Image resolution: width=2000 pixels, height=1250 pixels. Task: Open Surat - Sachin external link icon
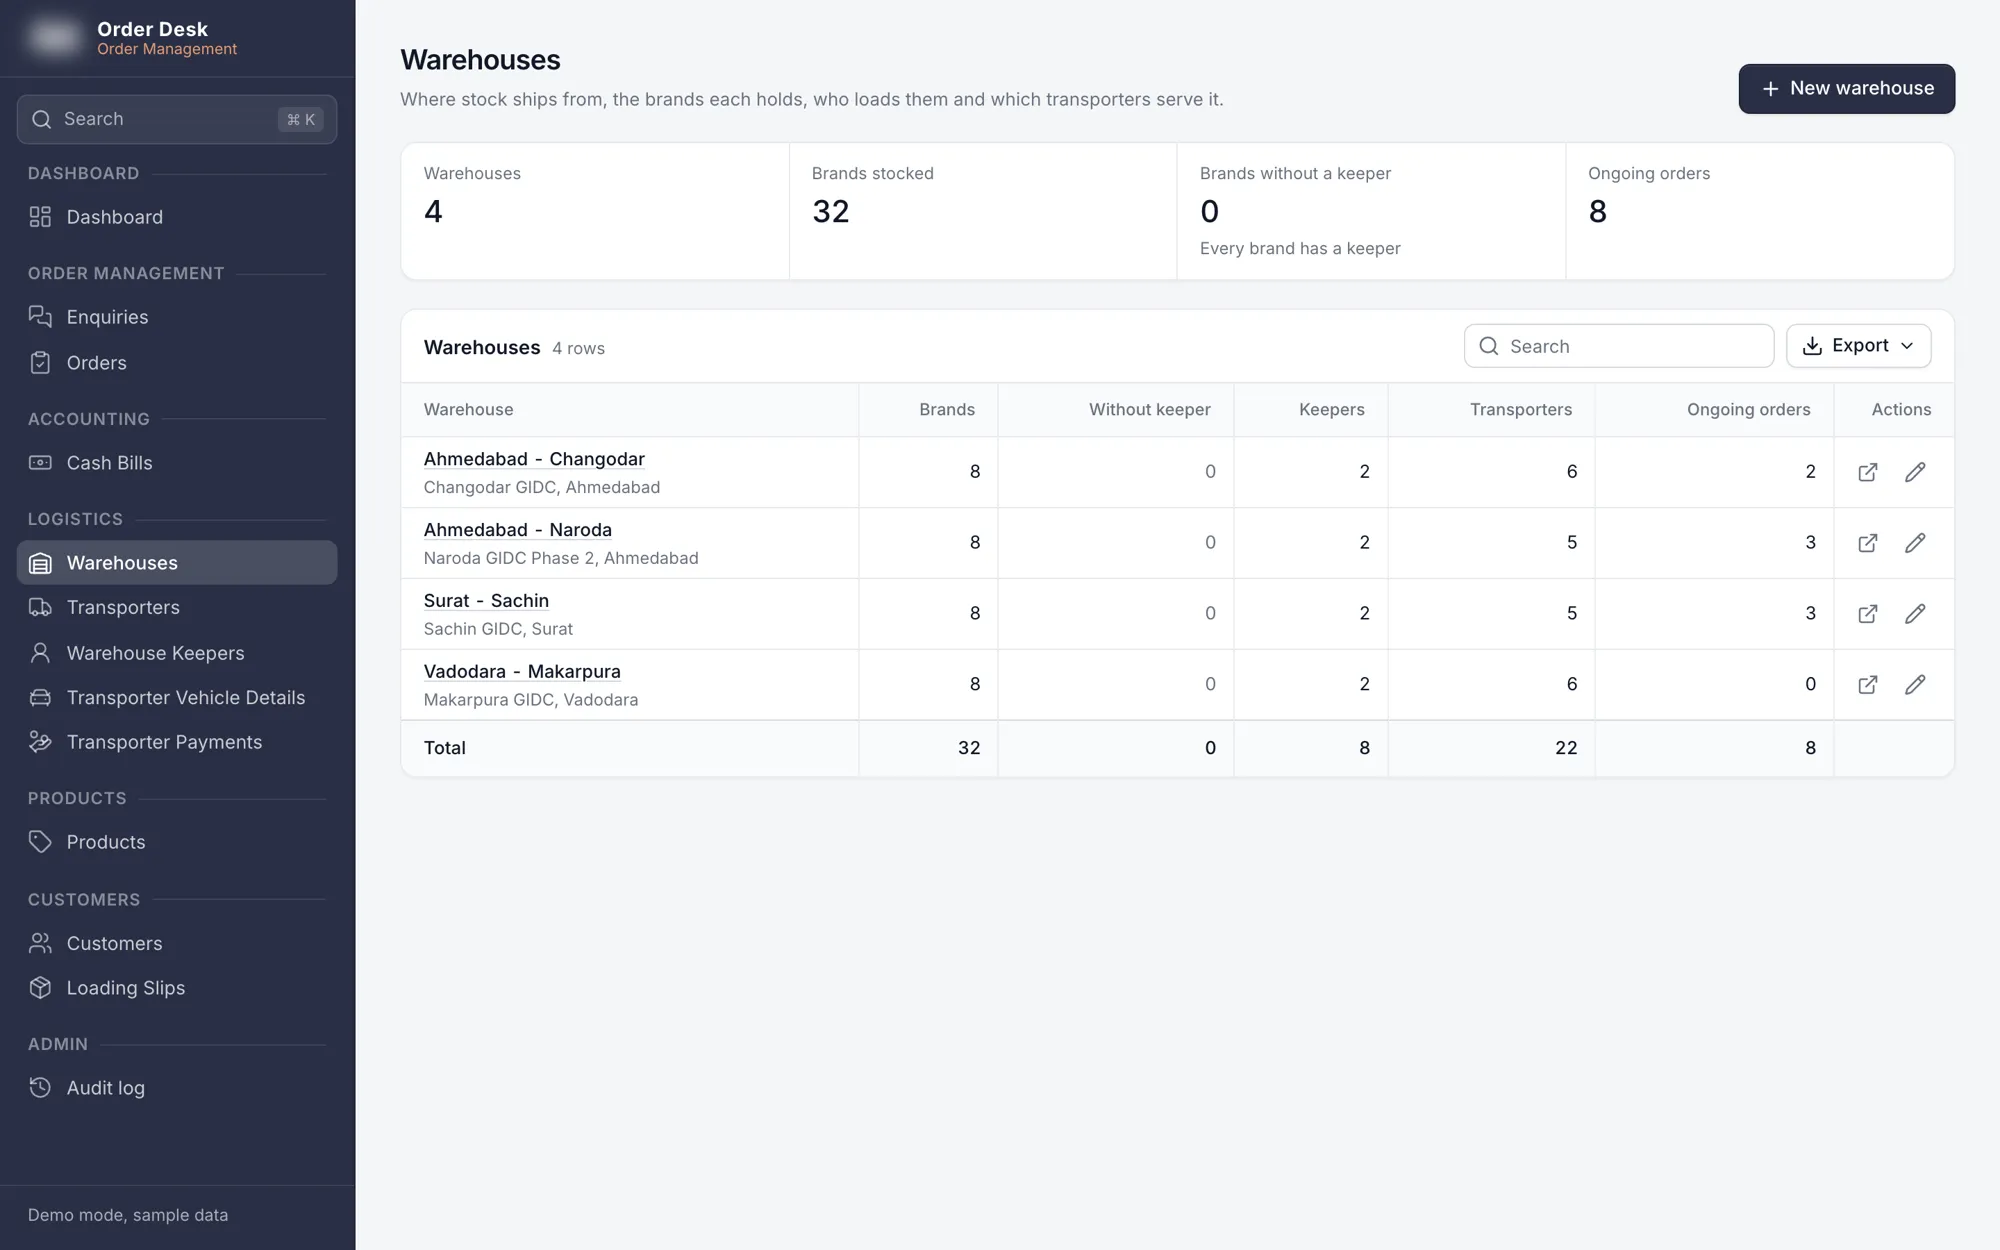tap(1867, 614)
